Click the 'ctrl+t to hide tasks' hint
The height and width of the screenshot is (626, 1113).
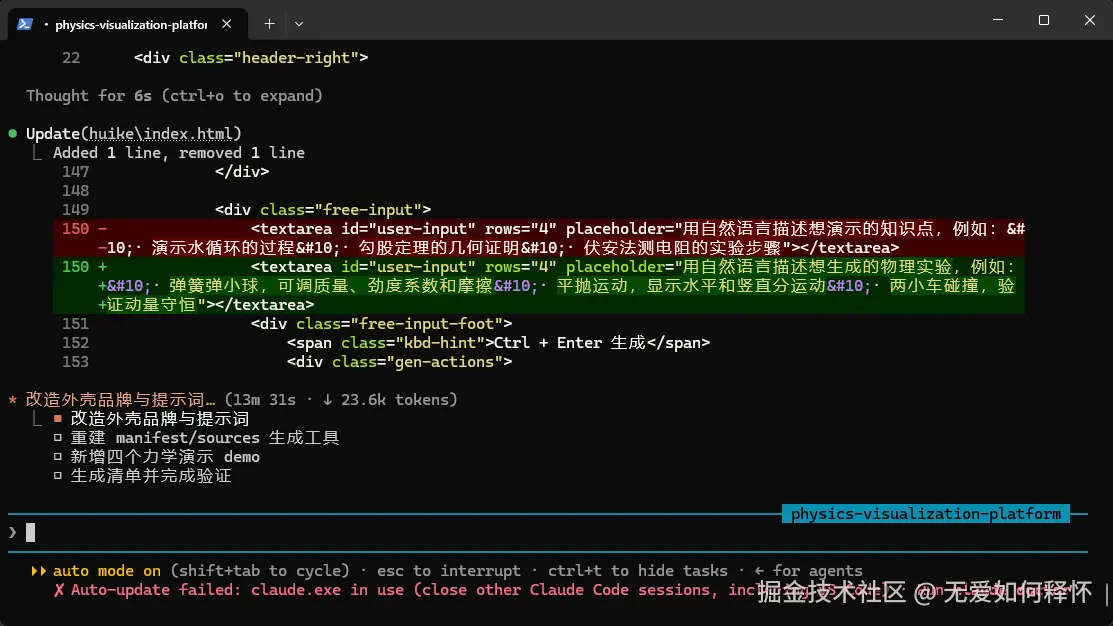point(637,571)
